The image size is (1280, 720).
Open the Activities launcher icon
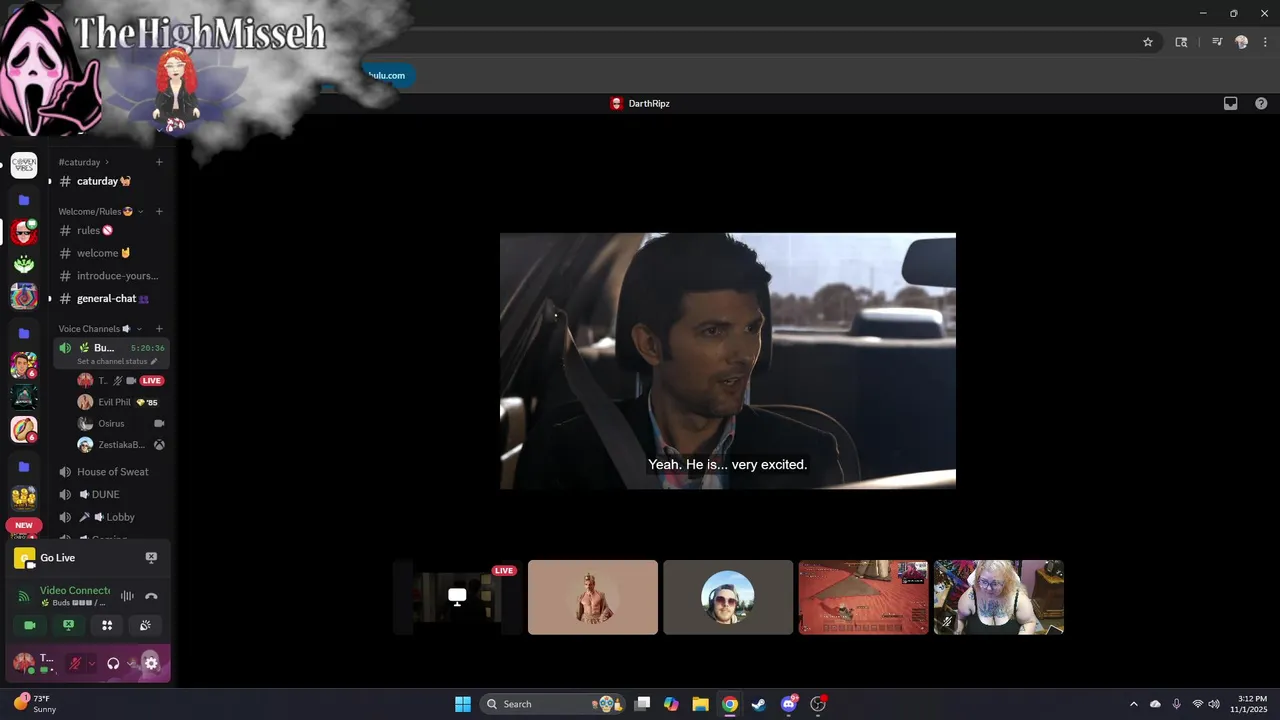[107, 625]
